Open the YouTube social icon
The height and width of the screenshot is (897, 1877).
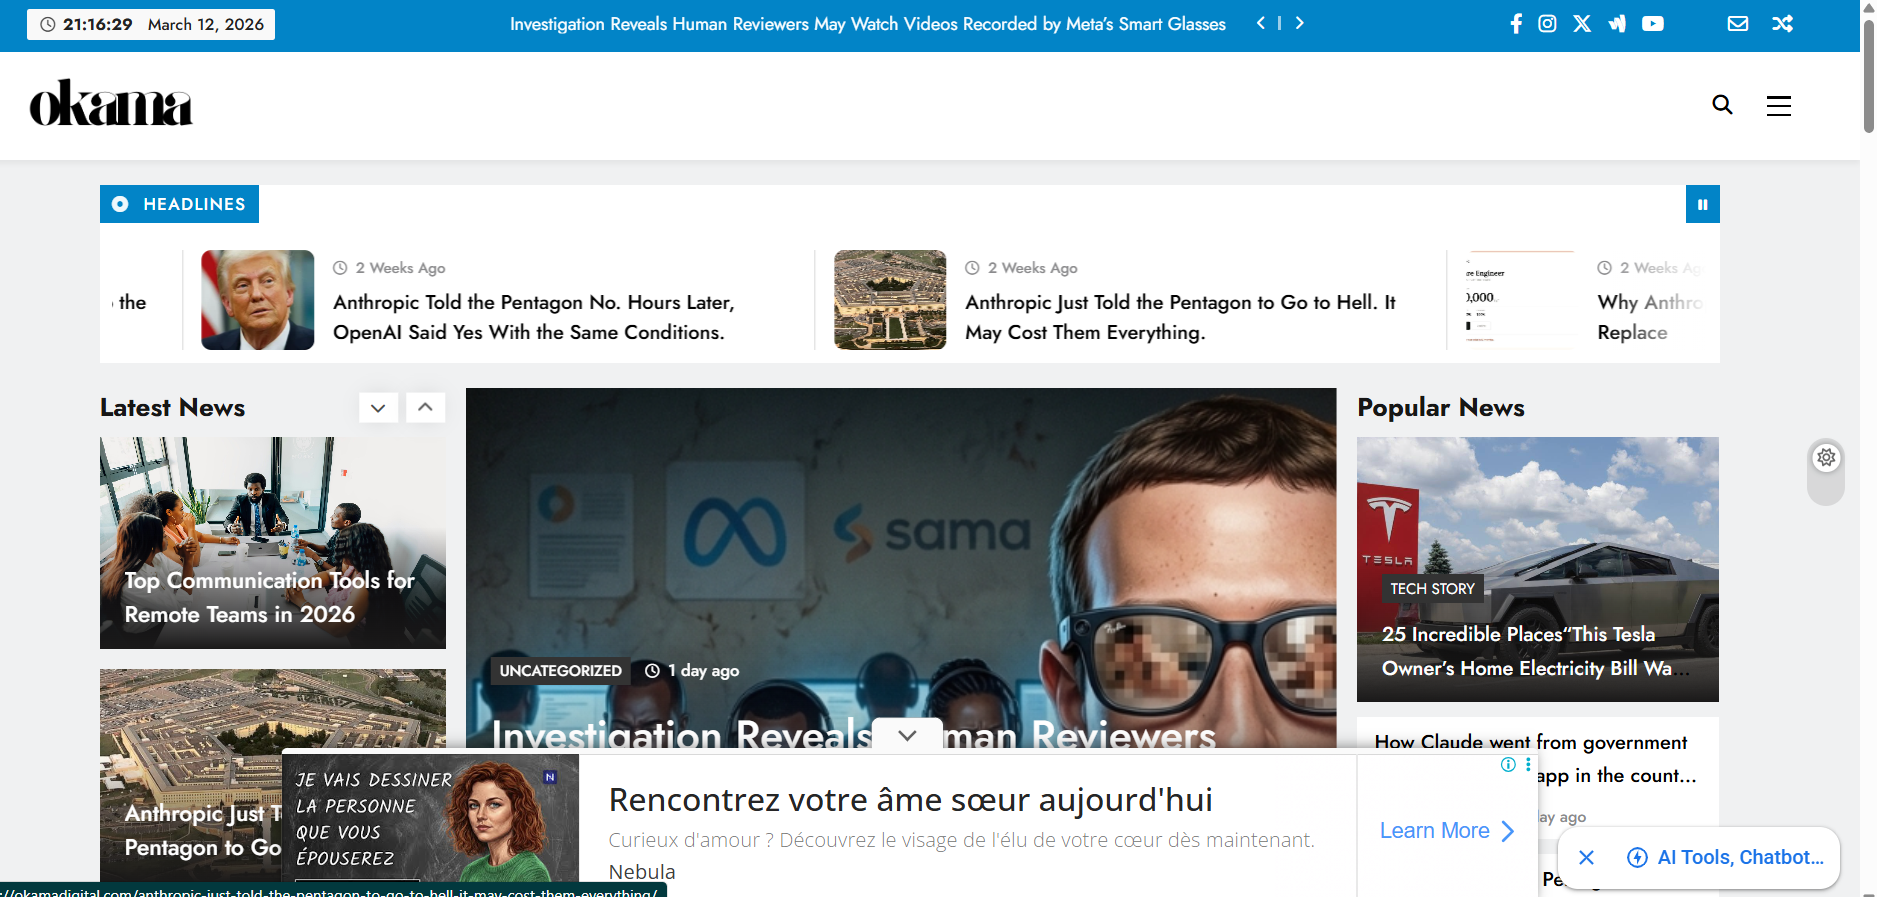[x=1653, y=24]
